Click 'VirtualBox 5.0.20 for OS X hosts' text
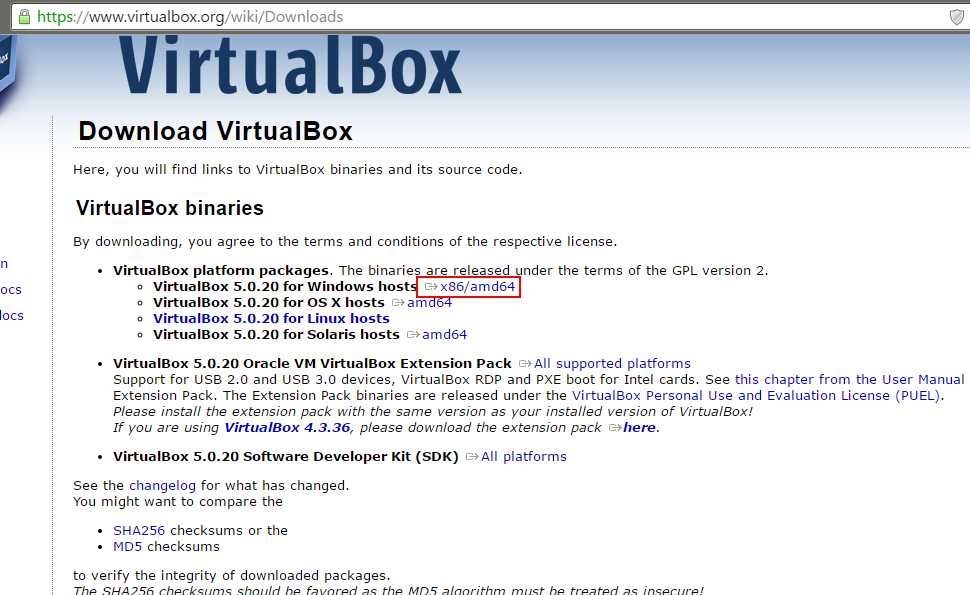Viewport: 970px width, 595px height. tap(269, 302)
